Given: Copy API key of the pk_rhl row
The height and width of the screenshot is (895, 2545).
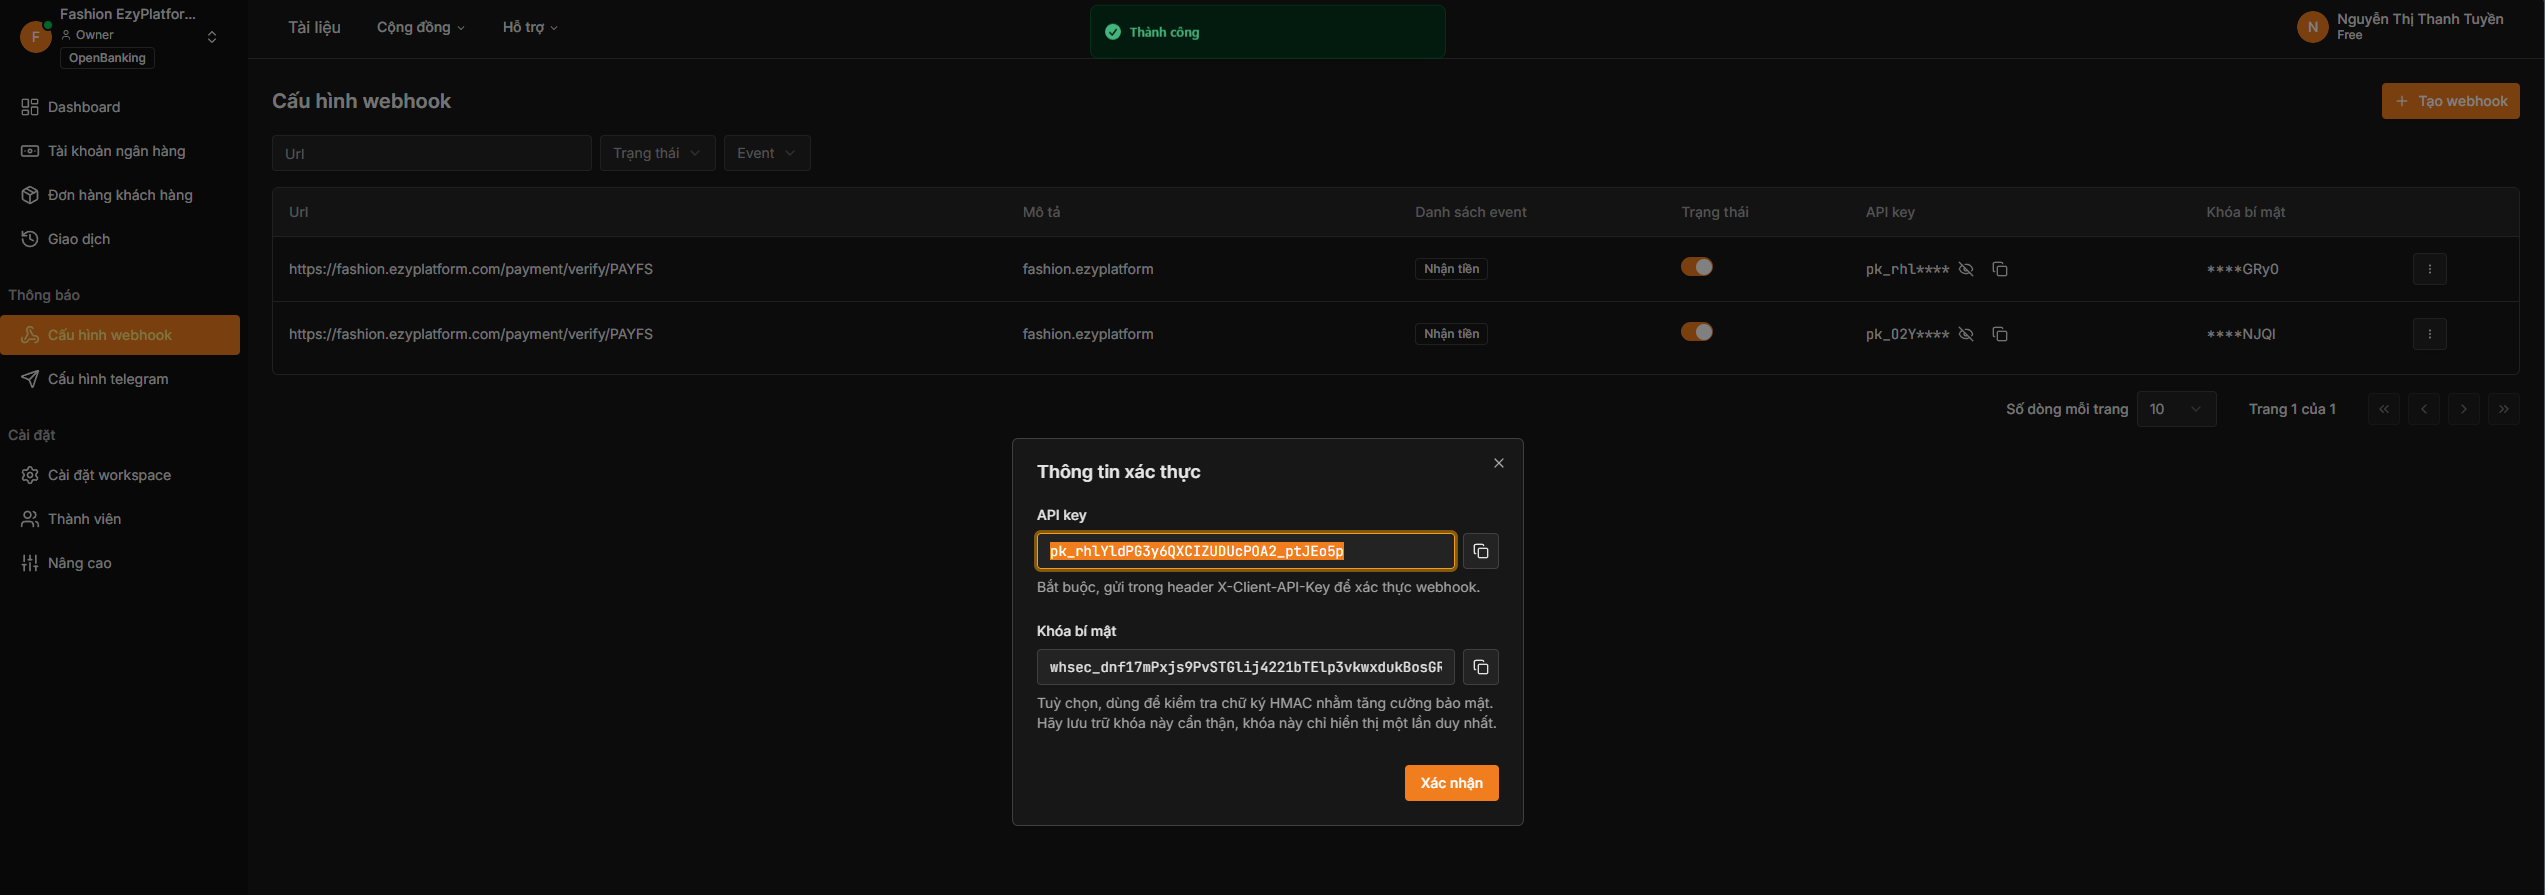Looking at the screenshot, I should pyautogui.click(x=2000, y=269).
